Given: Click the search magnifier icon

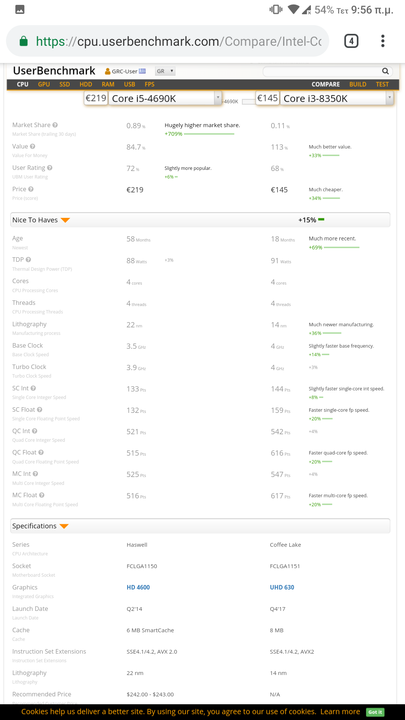Looking at the screenshot, I should click(385, 71).
